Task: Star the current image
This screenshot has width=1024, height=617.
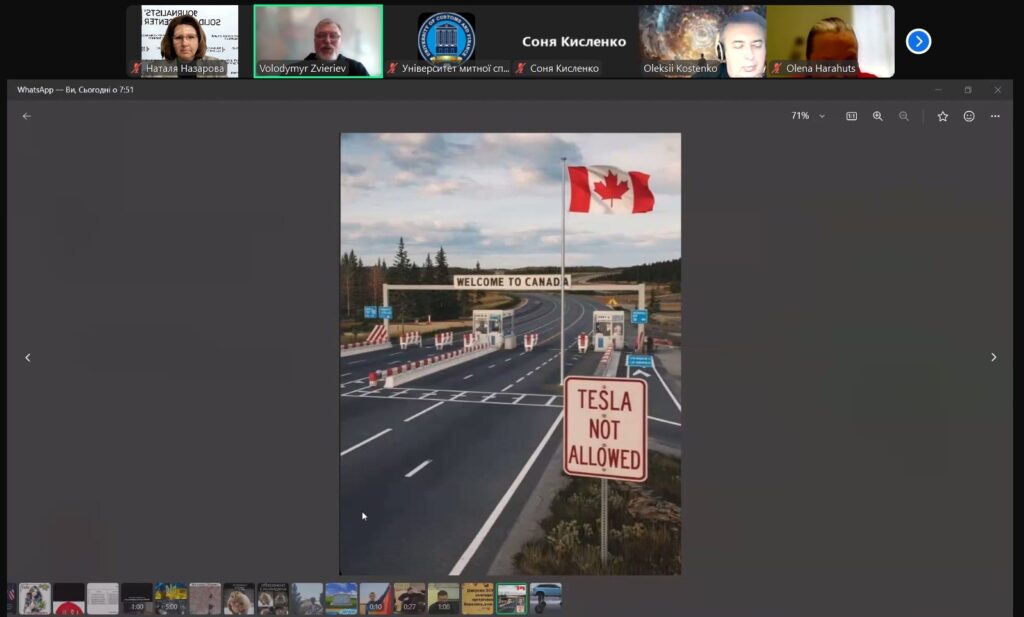Action: [942, 116]
